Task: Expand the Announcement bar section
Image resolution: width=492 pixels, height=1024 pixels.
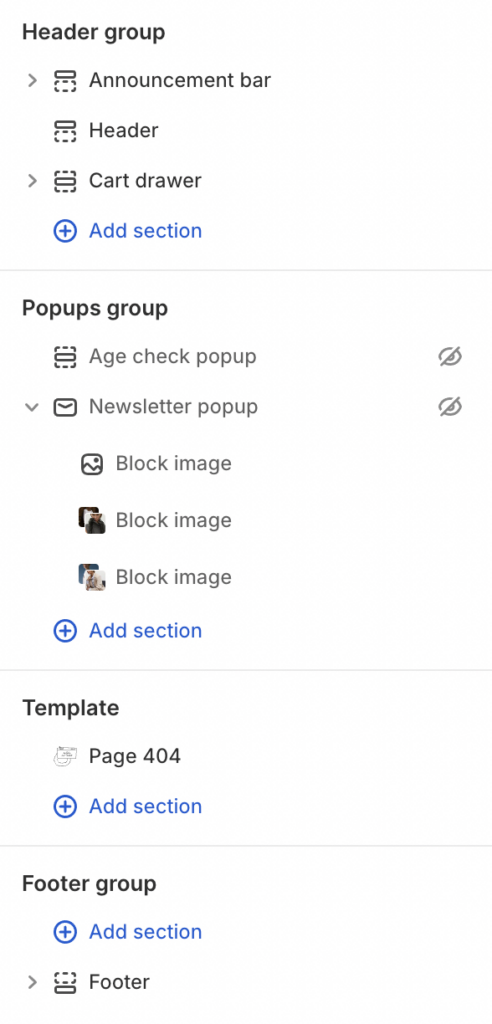Action: (x=31, y=81)
